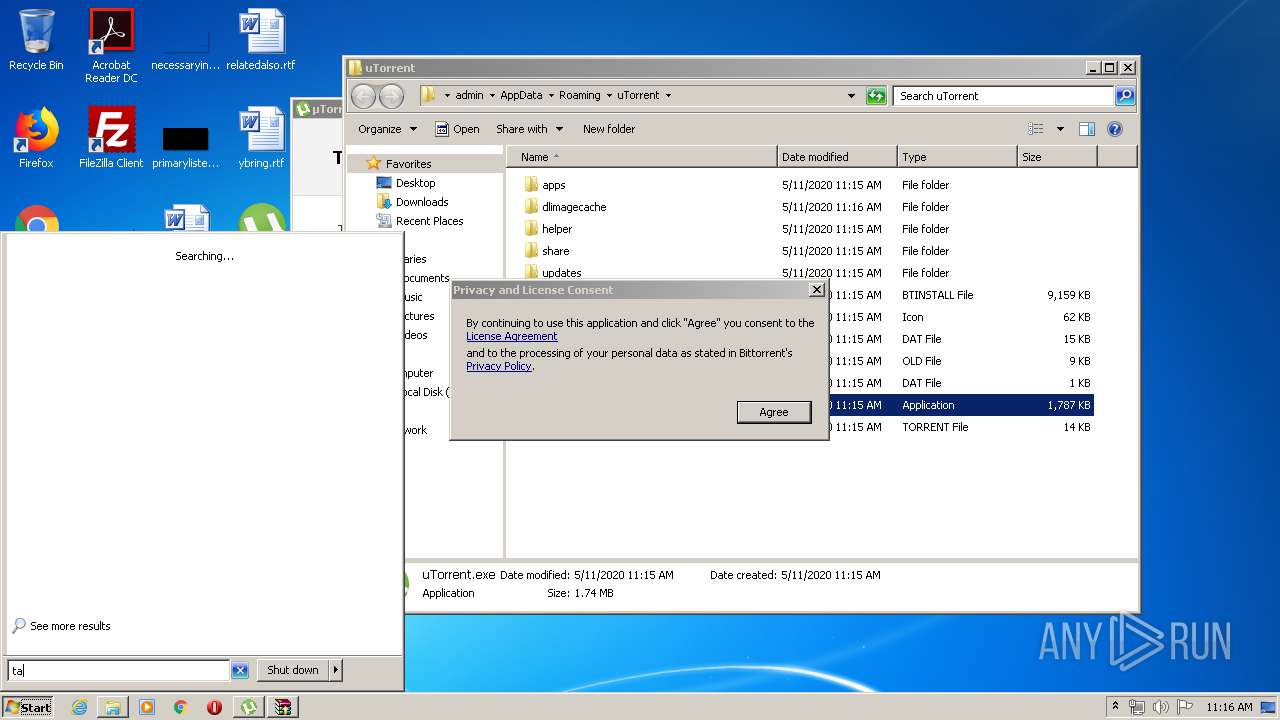This screenshot has height=720, width=1280.
Task: Click the Start menu search input
Action: [119, 671]
